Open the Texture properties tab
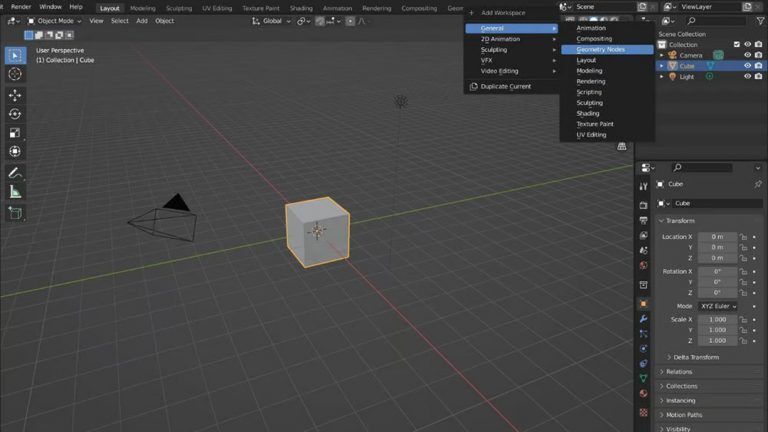Image resolution: width=768 pixels, height=432 pixels. (x=644, y=412)
